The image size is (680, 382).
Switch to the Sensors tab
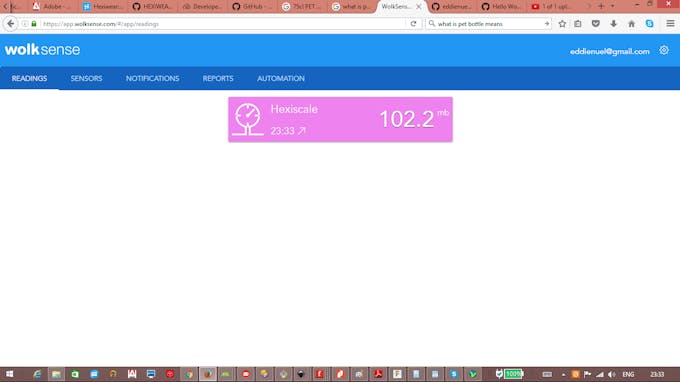86,78
